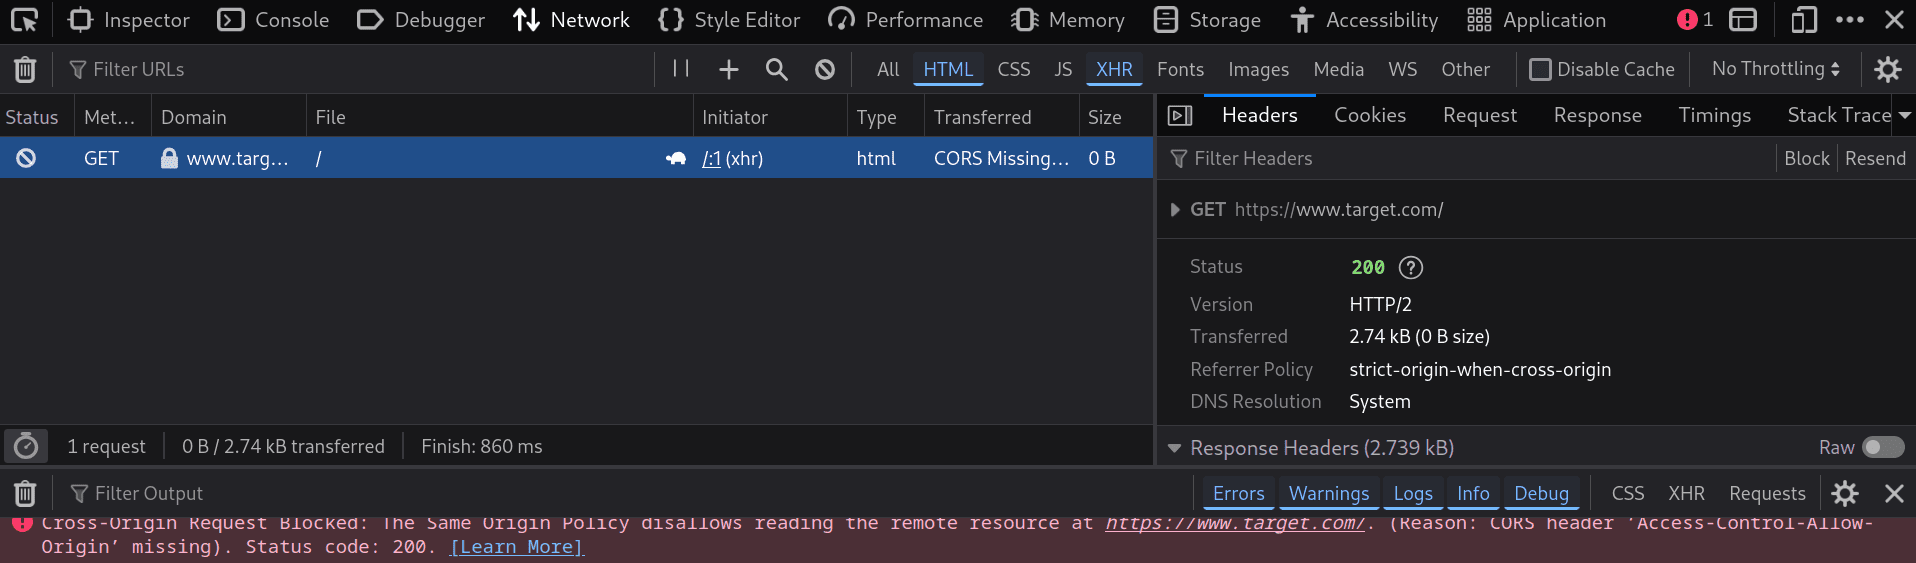Collapse the request details pane icon
The image size is (1916, 563).
[1180, 116]
